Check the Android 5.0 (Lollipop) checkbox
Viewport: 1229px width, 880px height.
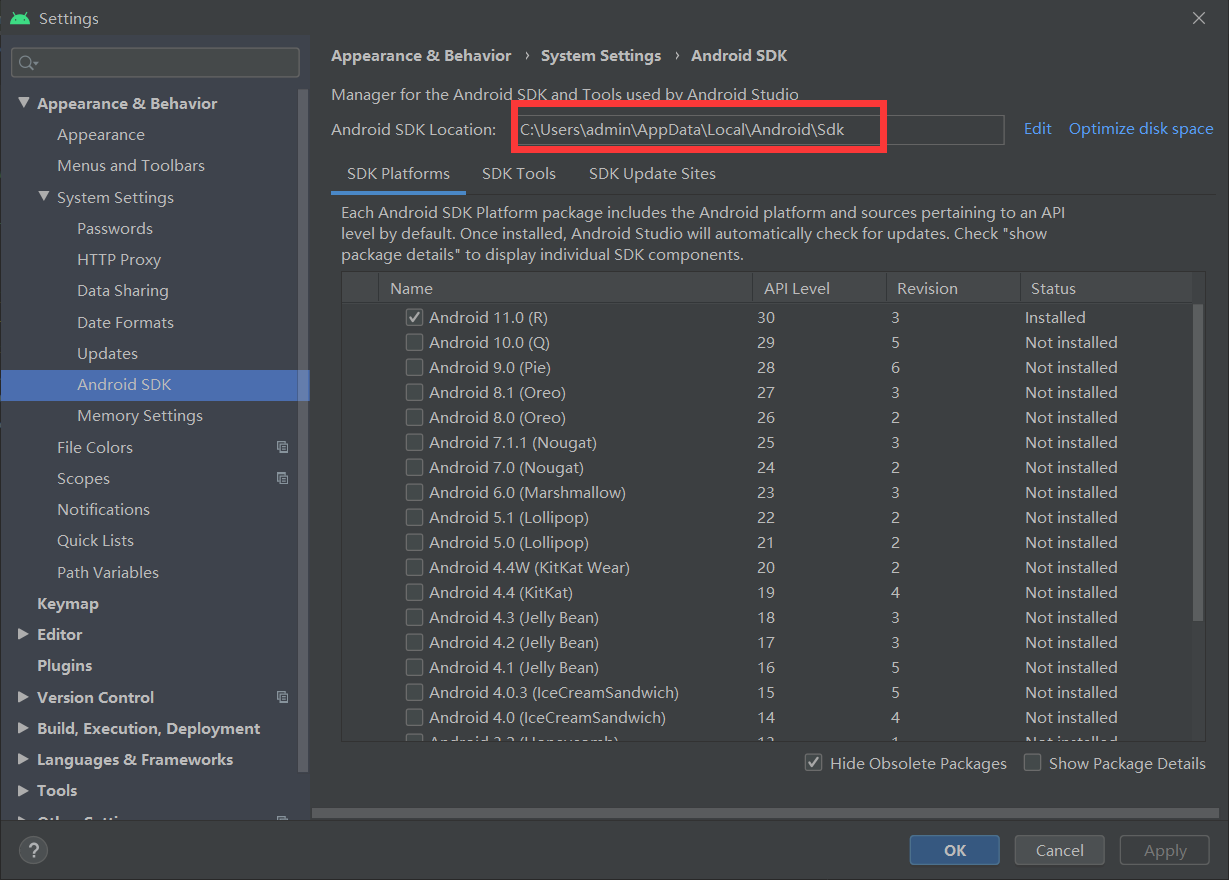pos(414,542)
